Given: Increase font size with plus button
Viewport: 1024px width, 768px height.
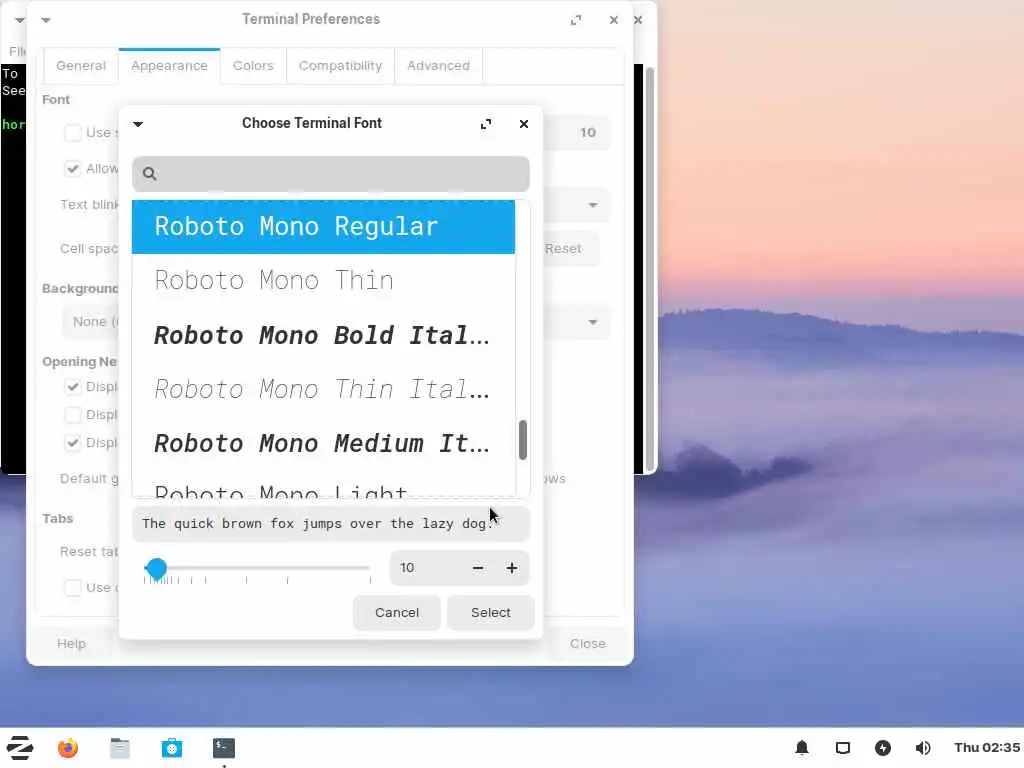Looking at the screenshot, I should (x=512, y=568).
